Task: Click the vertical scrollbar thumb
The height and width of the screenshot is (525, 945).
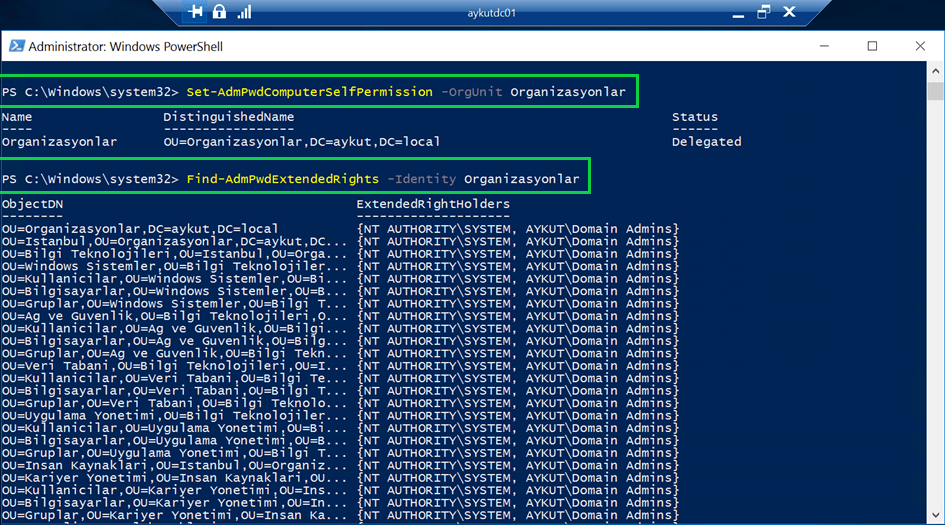Action: pyautogui.click(x=935, y=92)
